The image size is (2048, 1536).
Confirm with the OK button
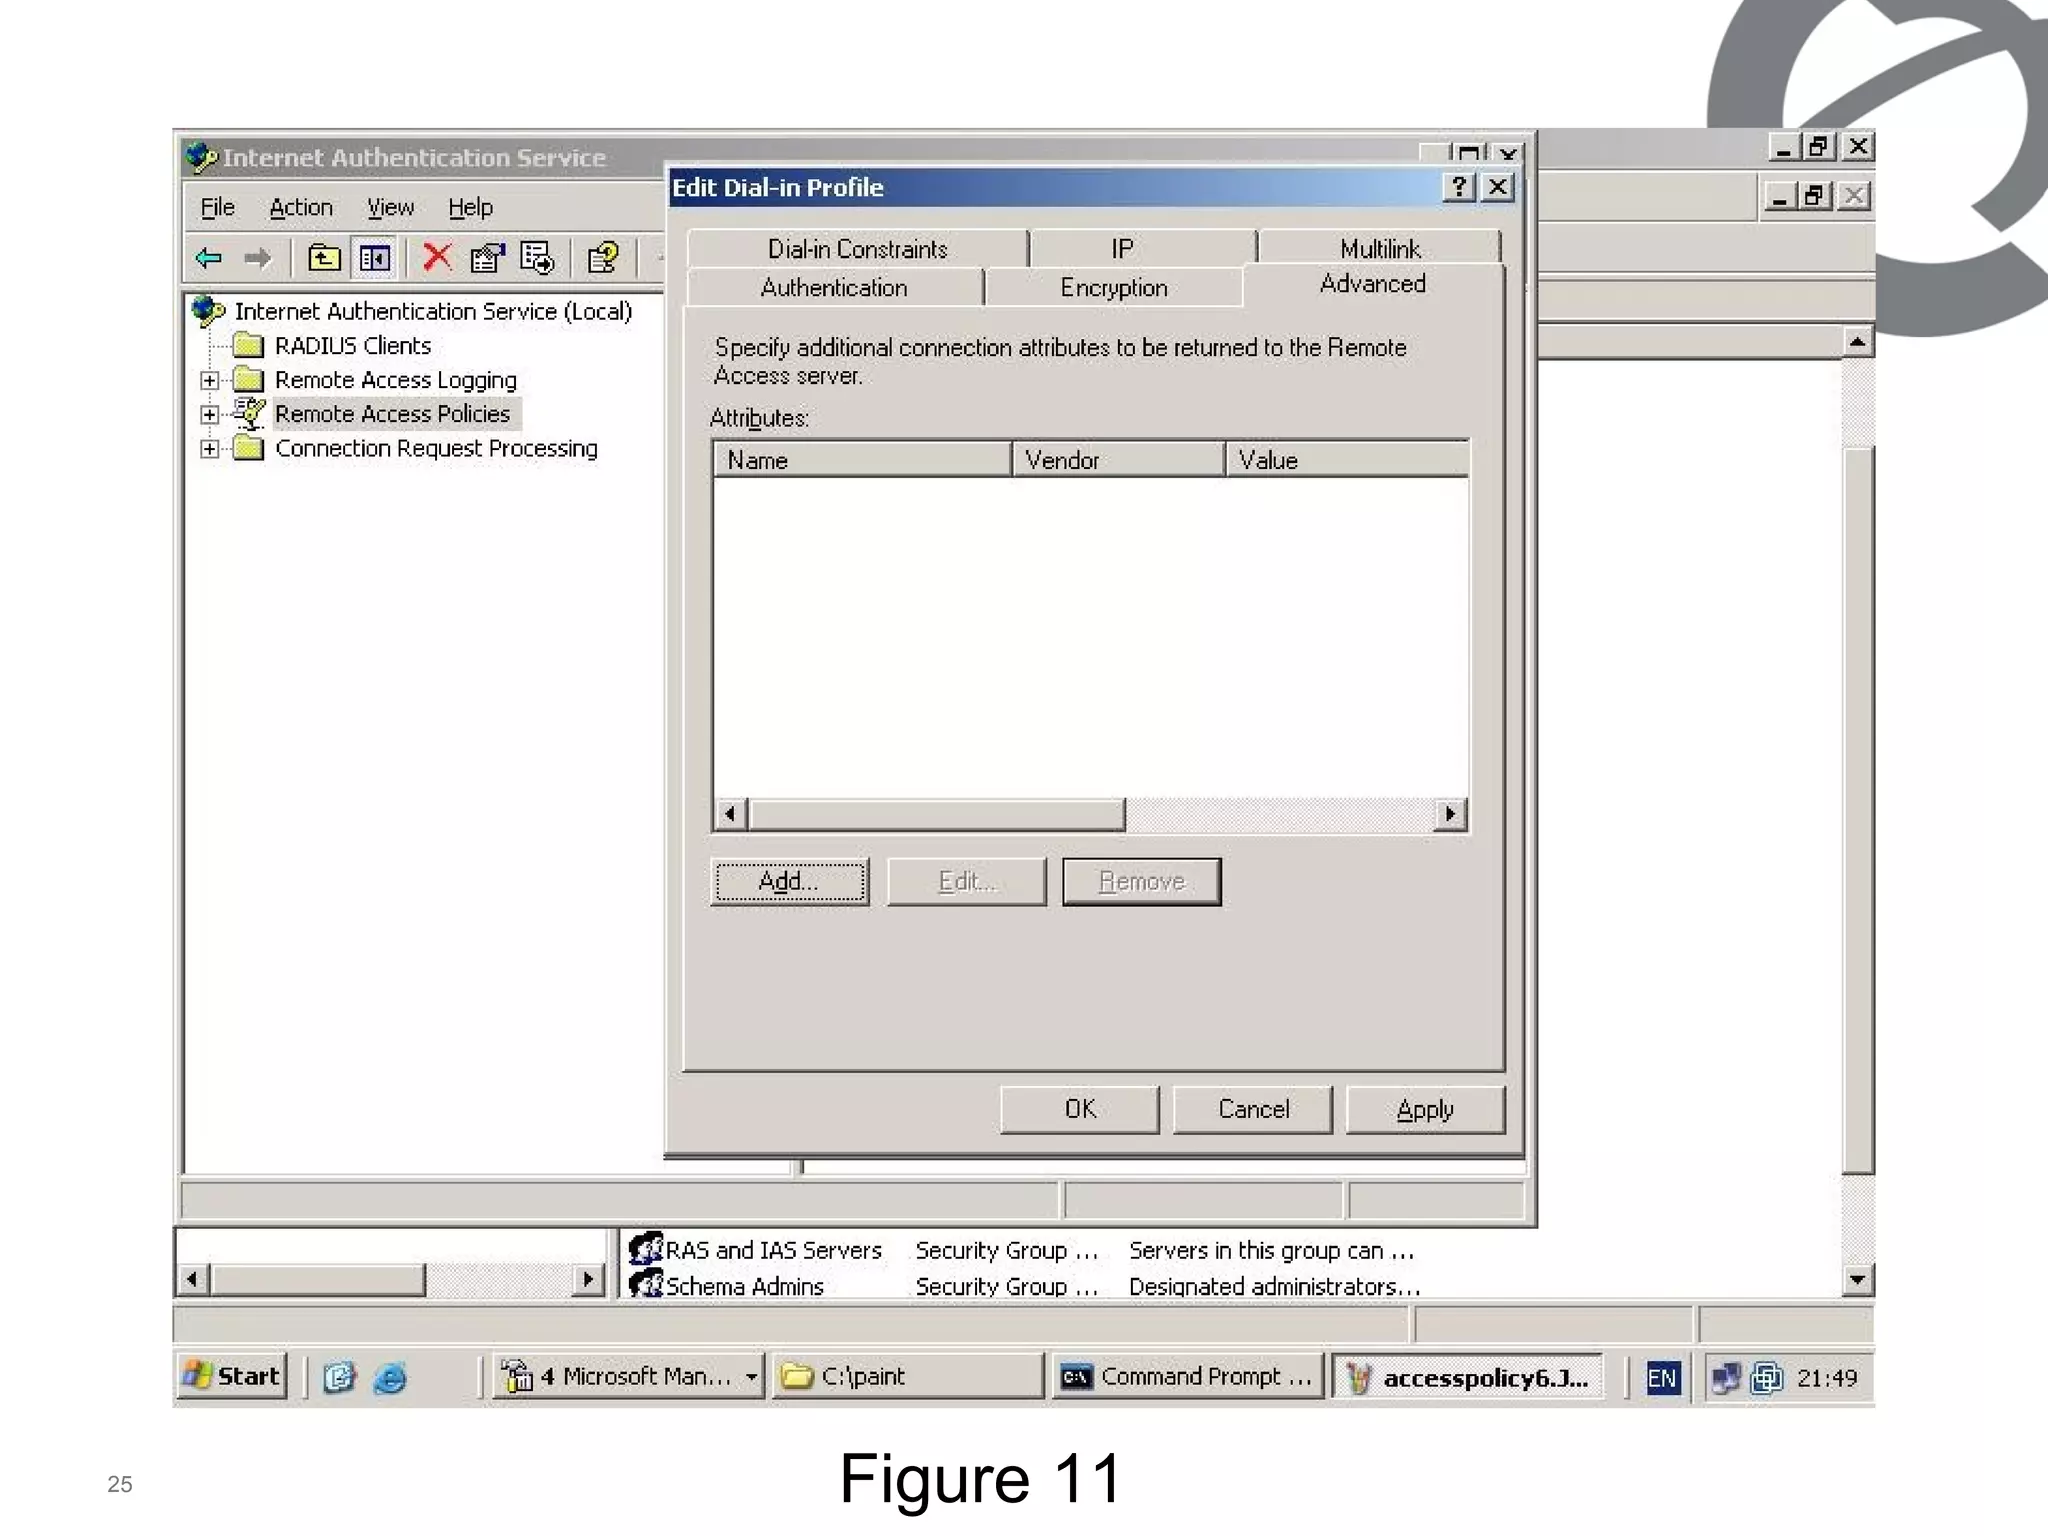click(1080, 1109)
